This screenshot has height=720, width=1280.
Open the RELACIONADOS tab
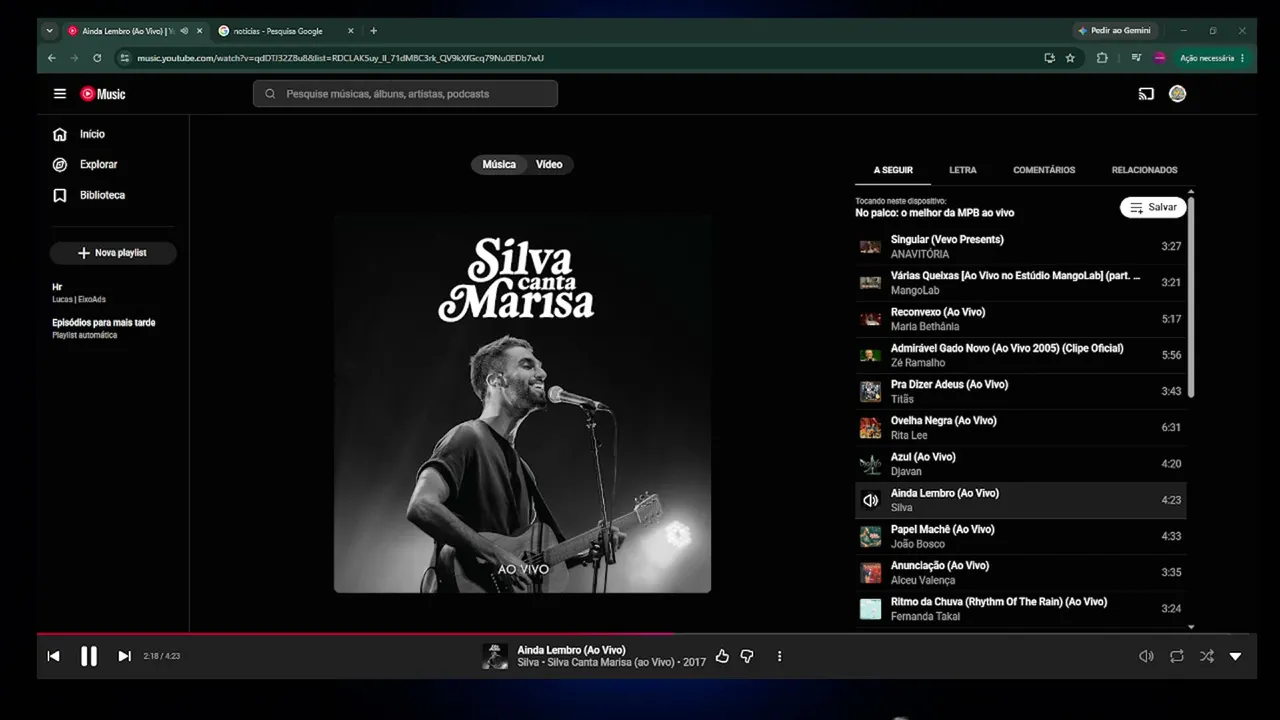point(1145,170)
